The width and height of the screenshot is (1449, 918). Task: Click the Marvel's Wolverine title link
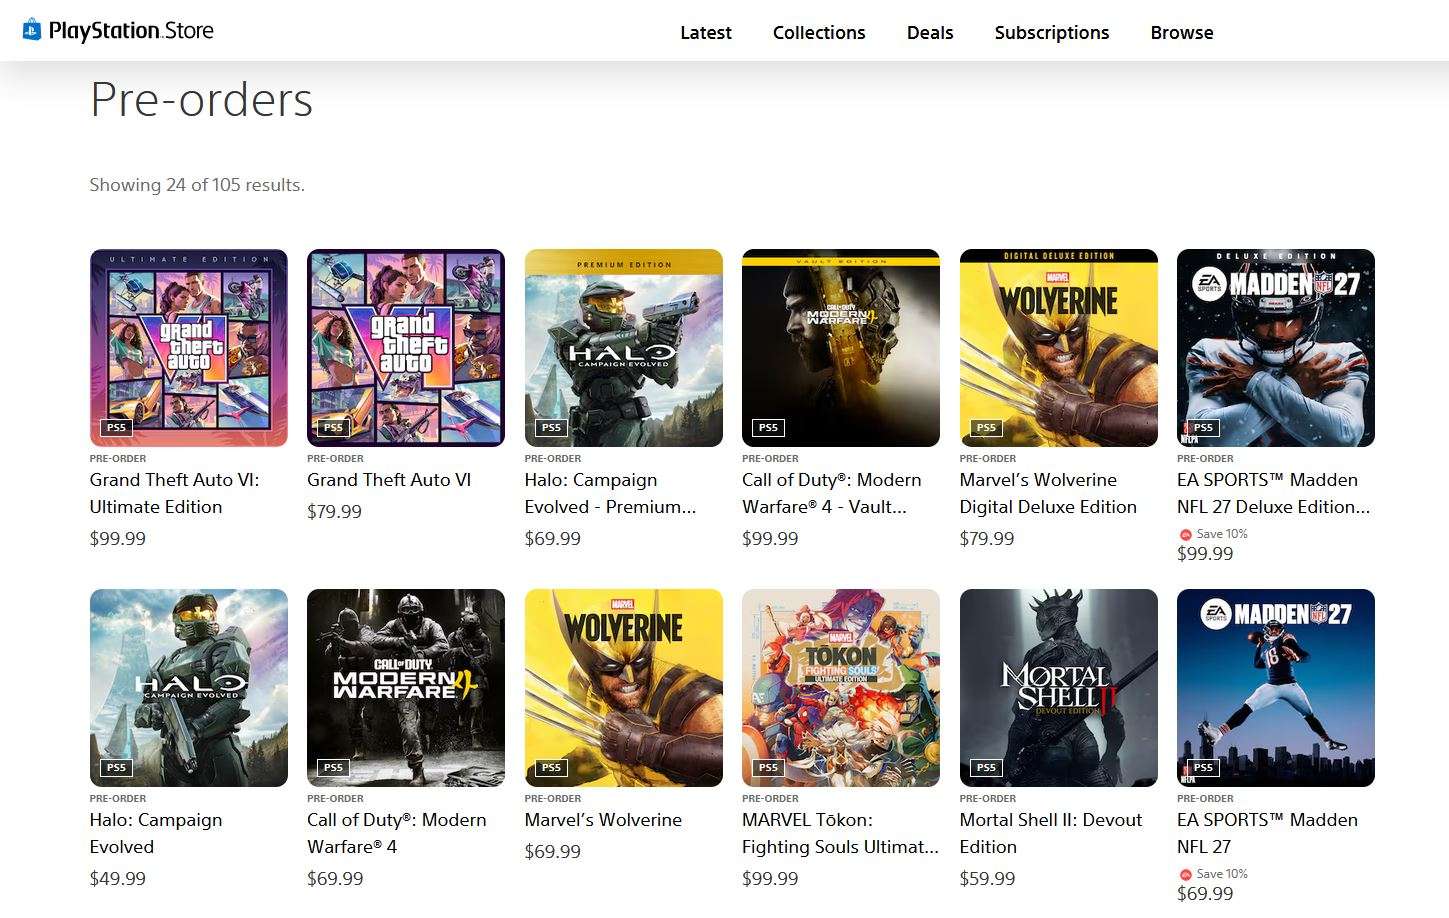[x=604, y=820]
